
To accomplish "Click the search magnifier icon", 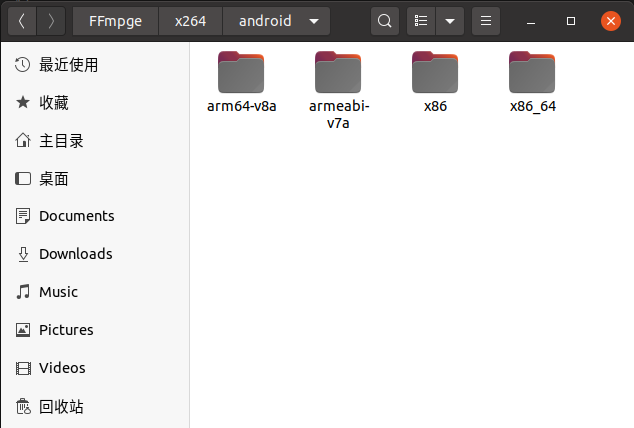I will coord(385,20).
